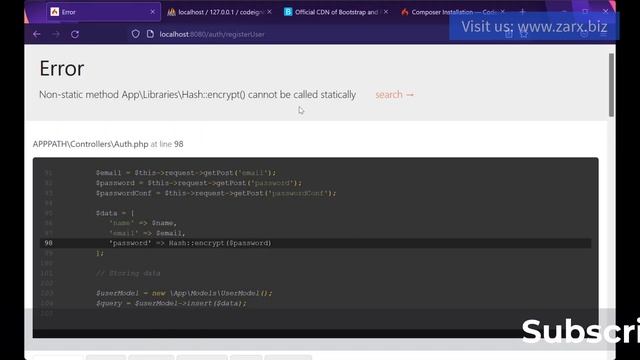
Task: Select the Non-static method error message text
Action: (x=197, y=95)
